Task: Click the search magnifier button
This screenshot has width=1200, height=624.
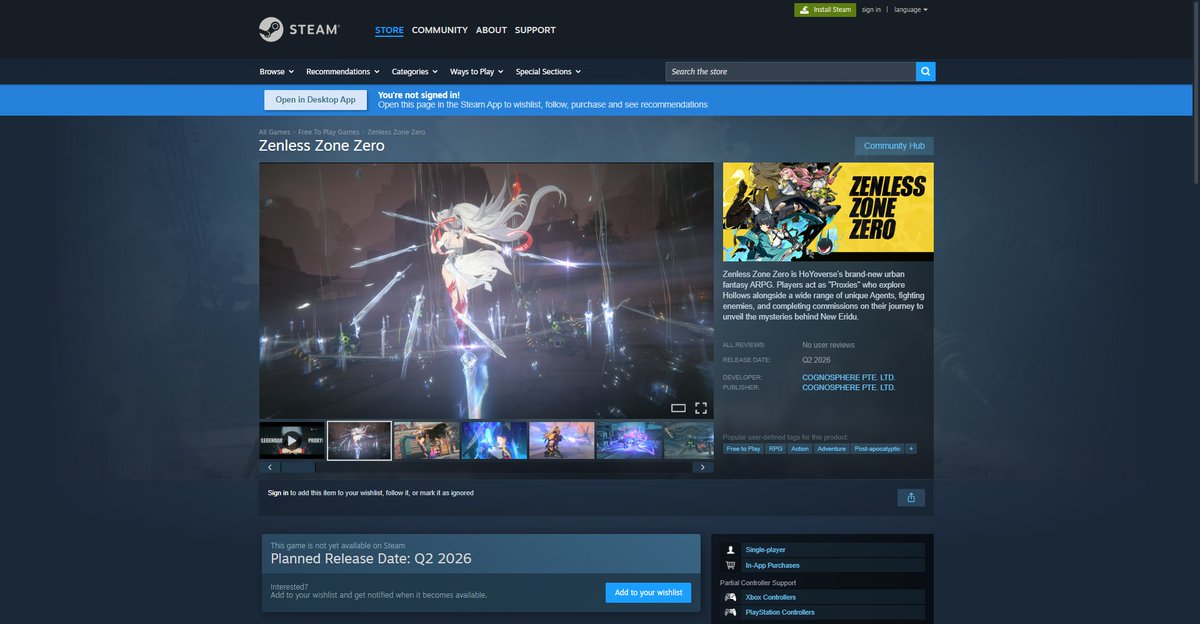Action: tap(926, 72)
